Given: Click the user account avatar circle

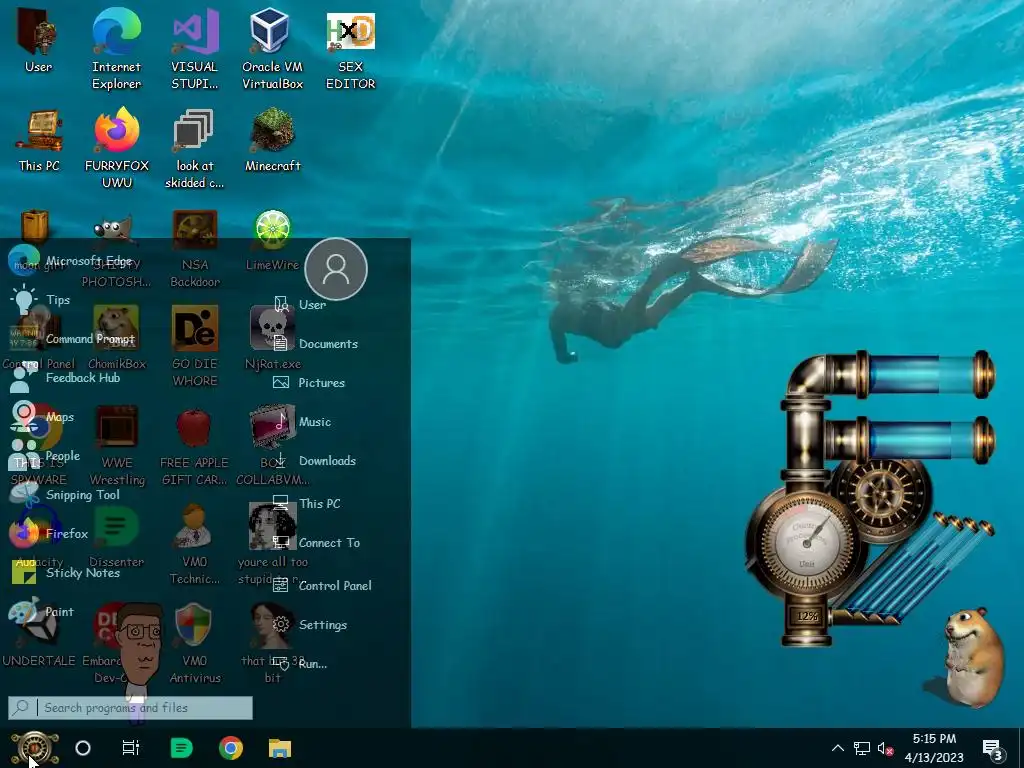Looking at the screenshot, I should click(x=336, y=269).
